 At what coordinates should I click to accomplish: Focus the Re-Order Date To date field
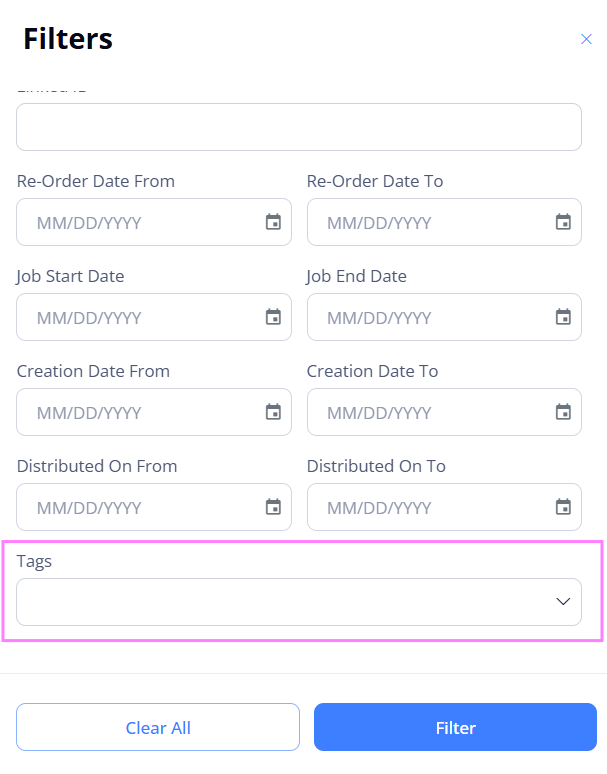tap(444, 222)
